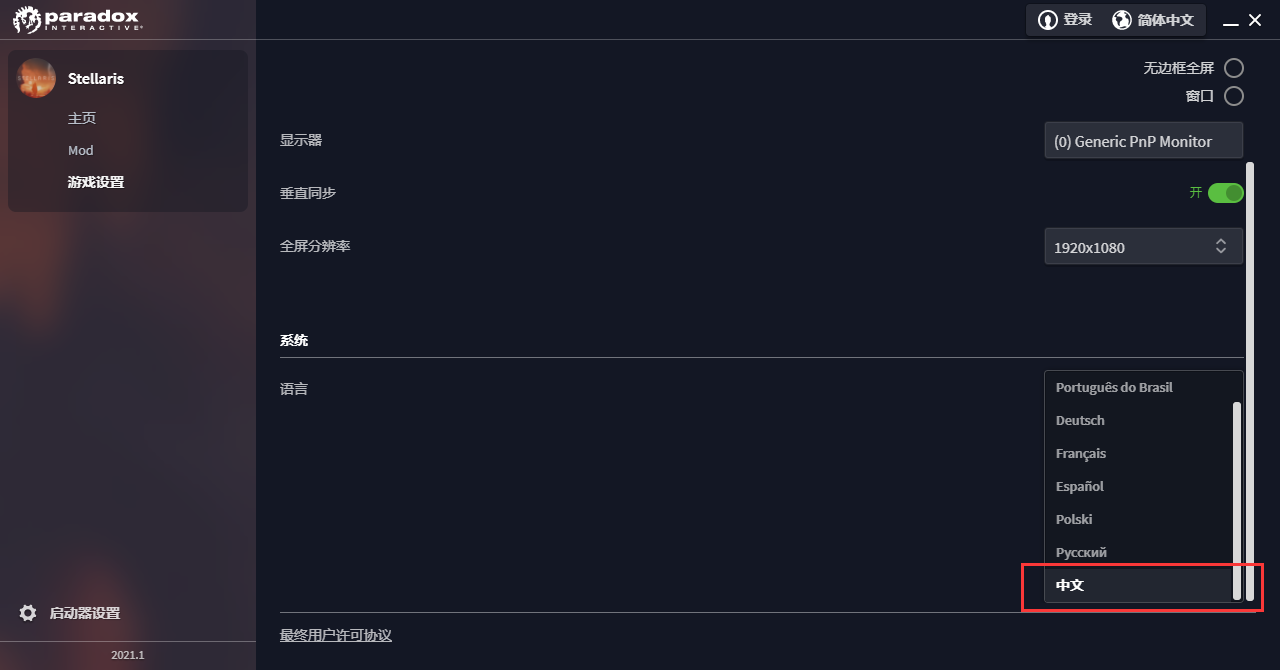Click the Stellaris game thumbnail
Screen dimensions: 1280x670
37,78
